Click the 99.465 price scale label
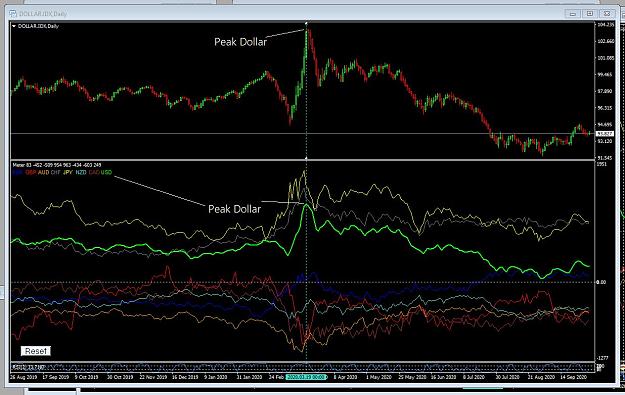 605,75
